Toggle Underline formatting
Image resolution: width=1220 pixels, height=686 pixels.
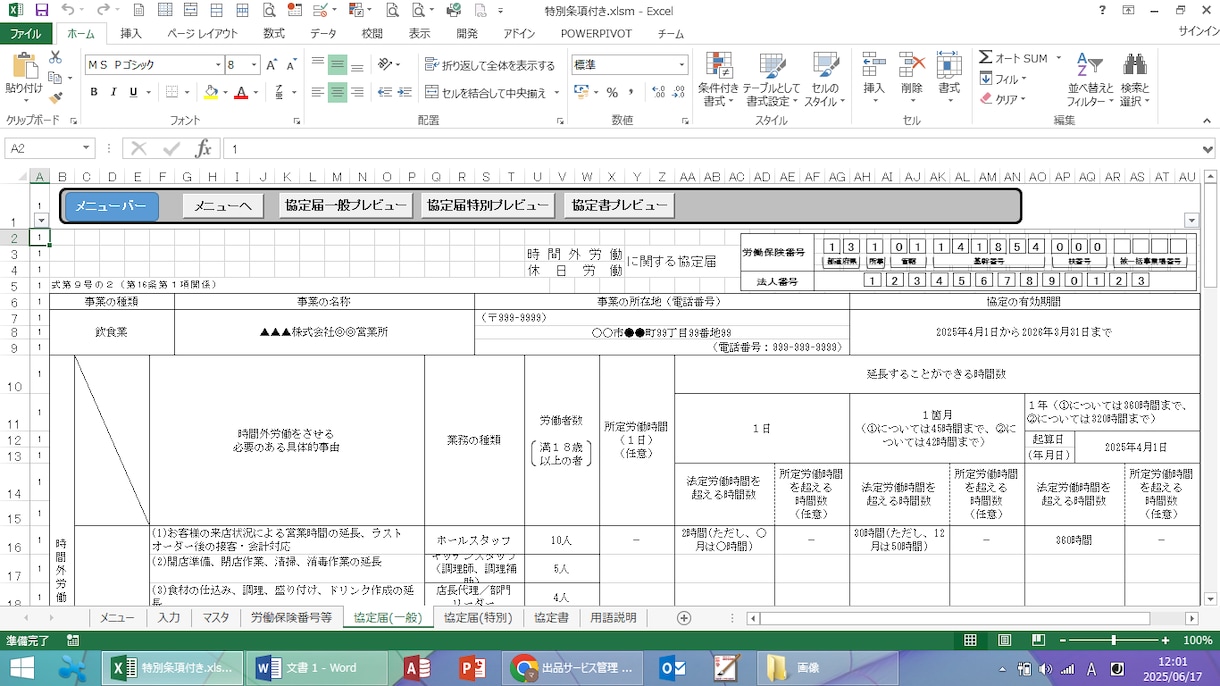pyautogui.click(x=133, y=93)
